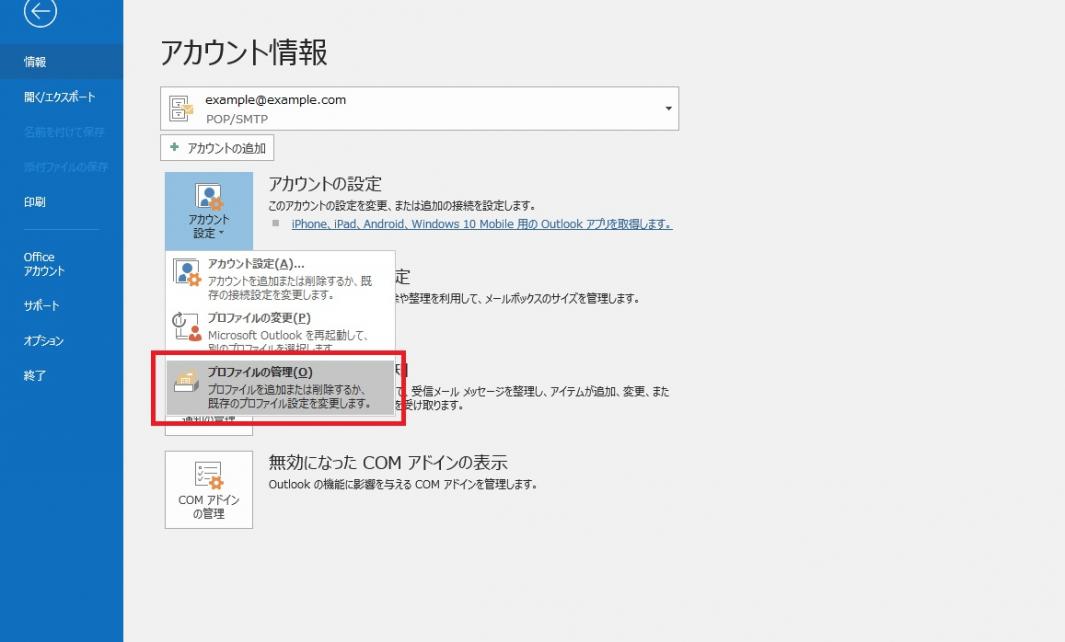Open the アカウント設定 button with gear icon
This screenshot has height=642, width=1065.
(x=208, y=211)
